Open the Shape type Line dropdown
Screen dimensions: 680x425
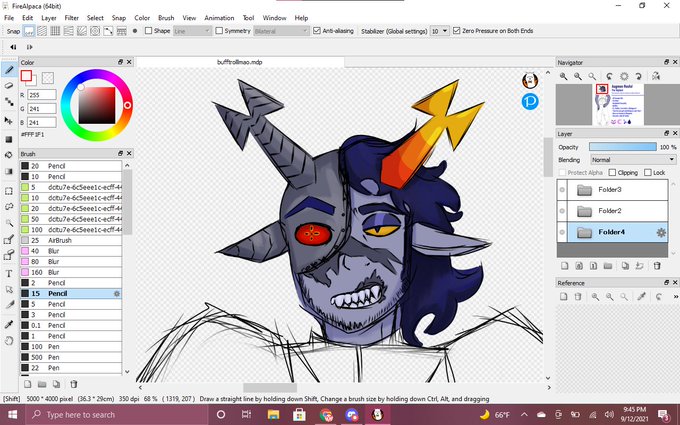tap(192, 31)
